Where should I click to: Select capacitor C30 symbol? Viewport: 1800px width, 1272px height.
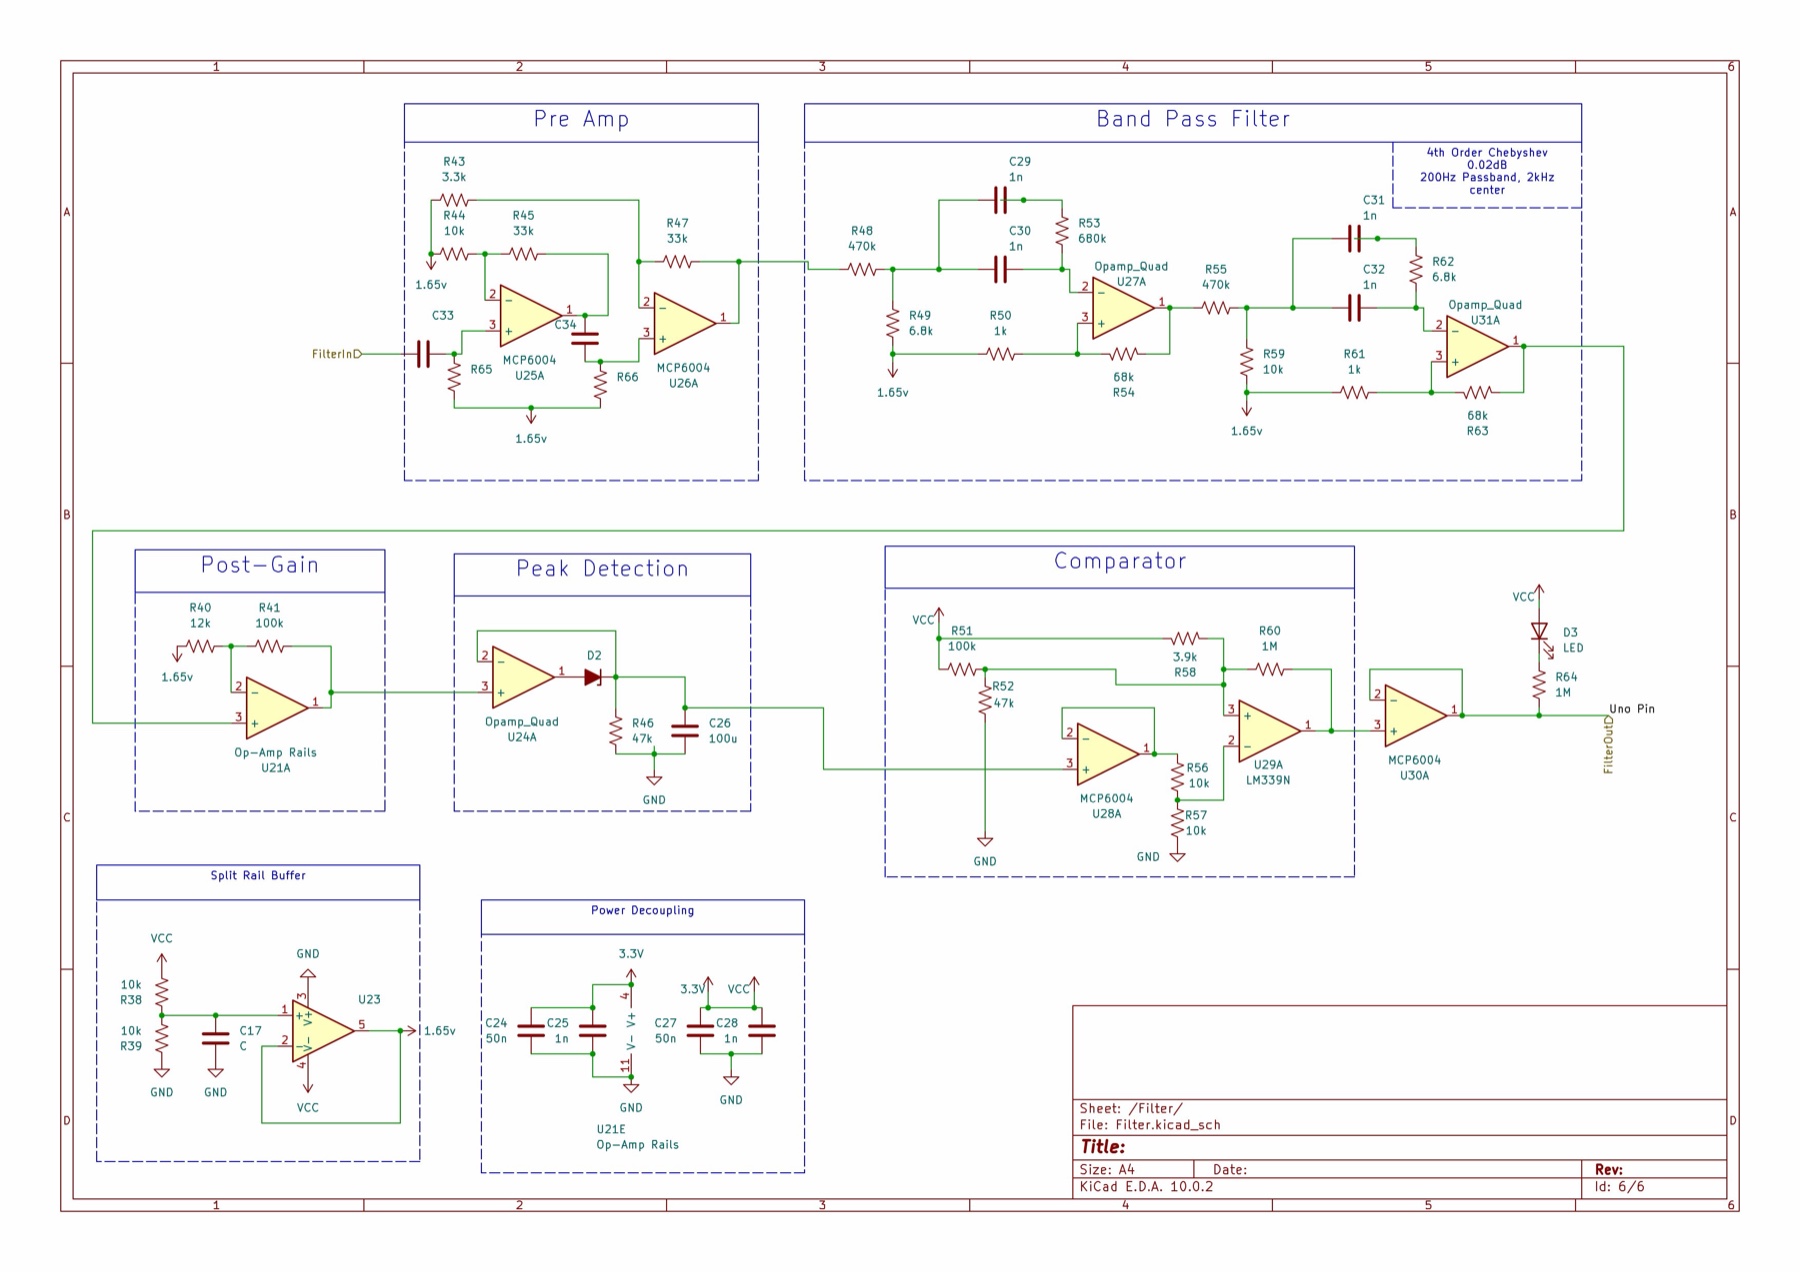[x=1000, y=269]
